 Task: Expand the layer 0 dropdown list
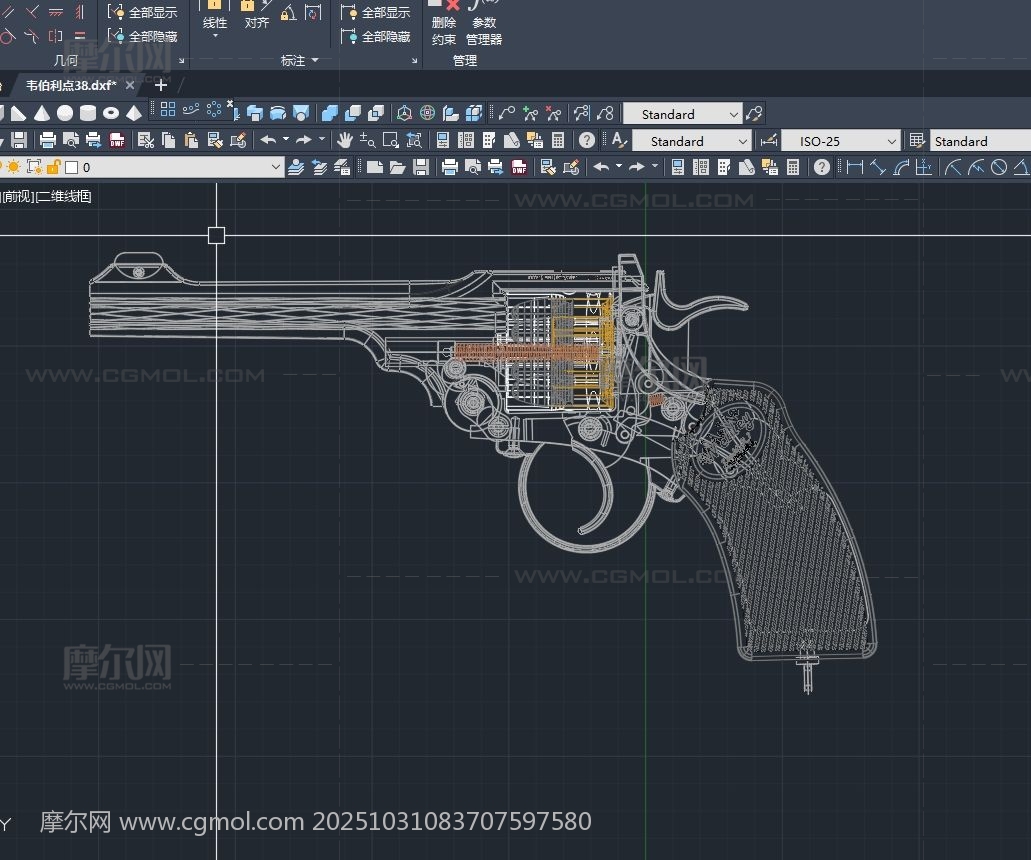(x=276, y=167)
